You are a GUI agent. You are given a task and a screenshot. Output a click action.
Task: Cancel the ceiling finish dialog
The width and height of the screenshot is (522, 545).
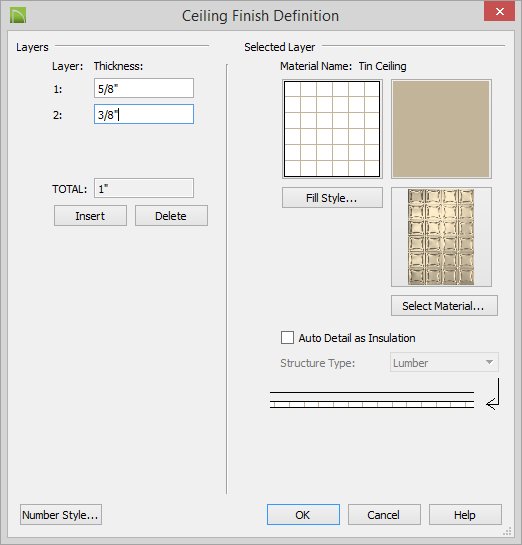[x=384, y=514]
